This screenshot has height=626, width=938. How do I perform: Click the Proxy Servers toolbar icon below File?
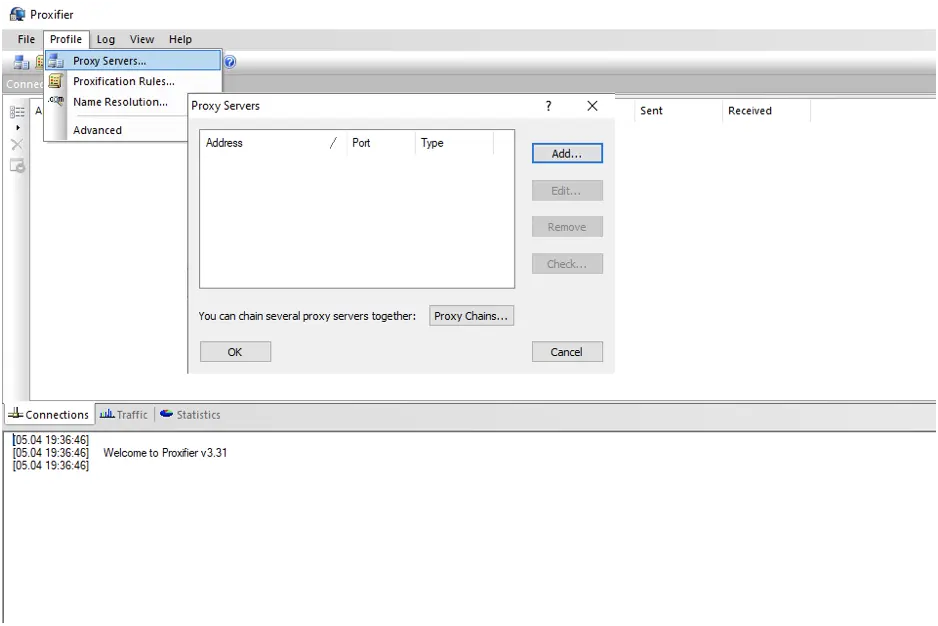(x=21, y=62)
